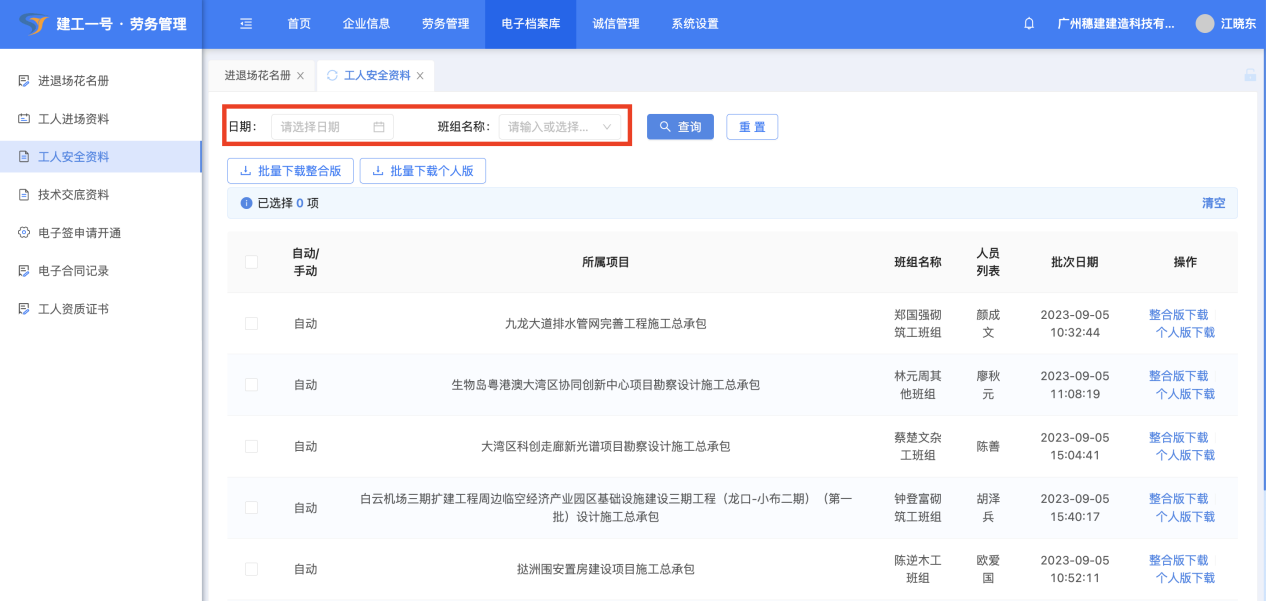The height and width of the screenshot is (601, 1266).
Task: Check the row for 九龙大道排水管网完善工程
Action: (251, 323)
